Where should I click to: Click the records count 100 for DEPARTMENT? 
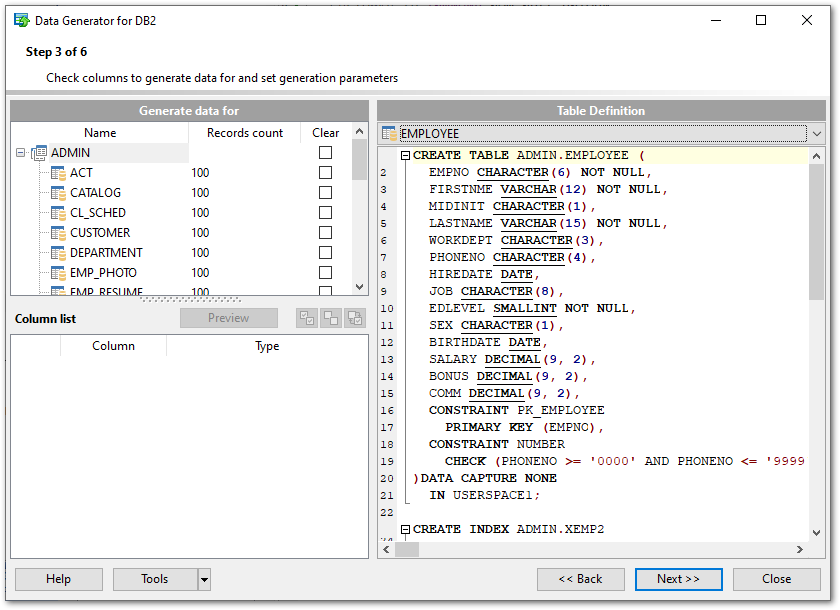[200, 253]
